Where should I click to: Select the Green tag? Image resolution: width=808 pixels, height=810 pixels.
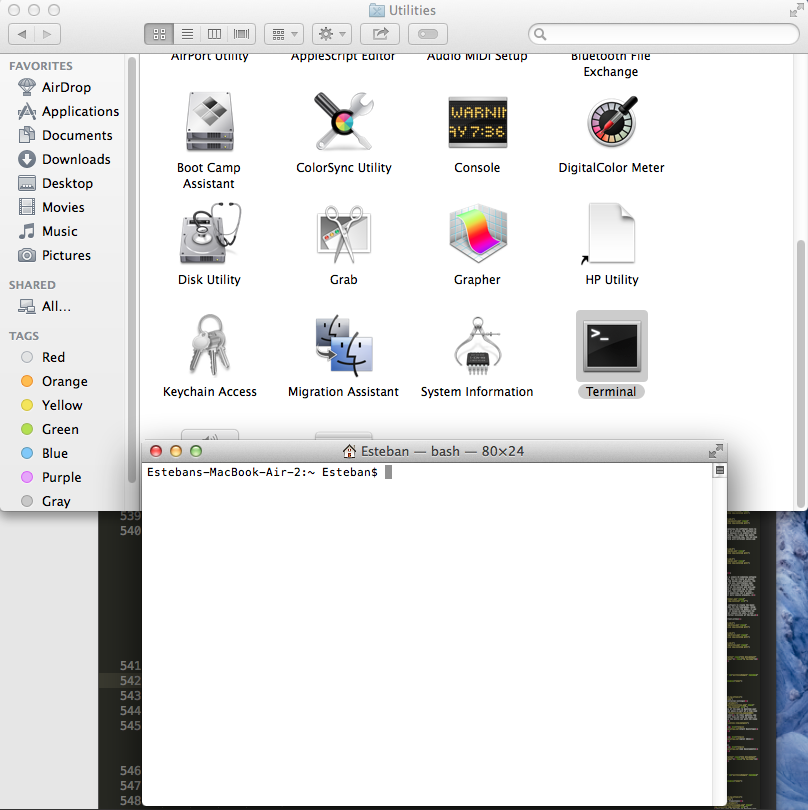tap(50, 429)
